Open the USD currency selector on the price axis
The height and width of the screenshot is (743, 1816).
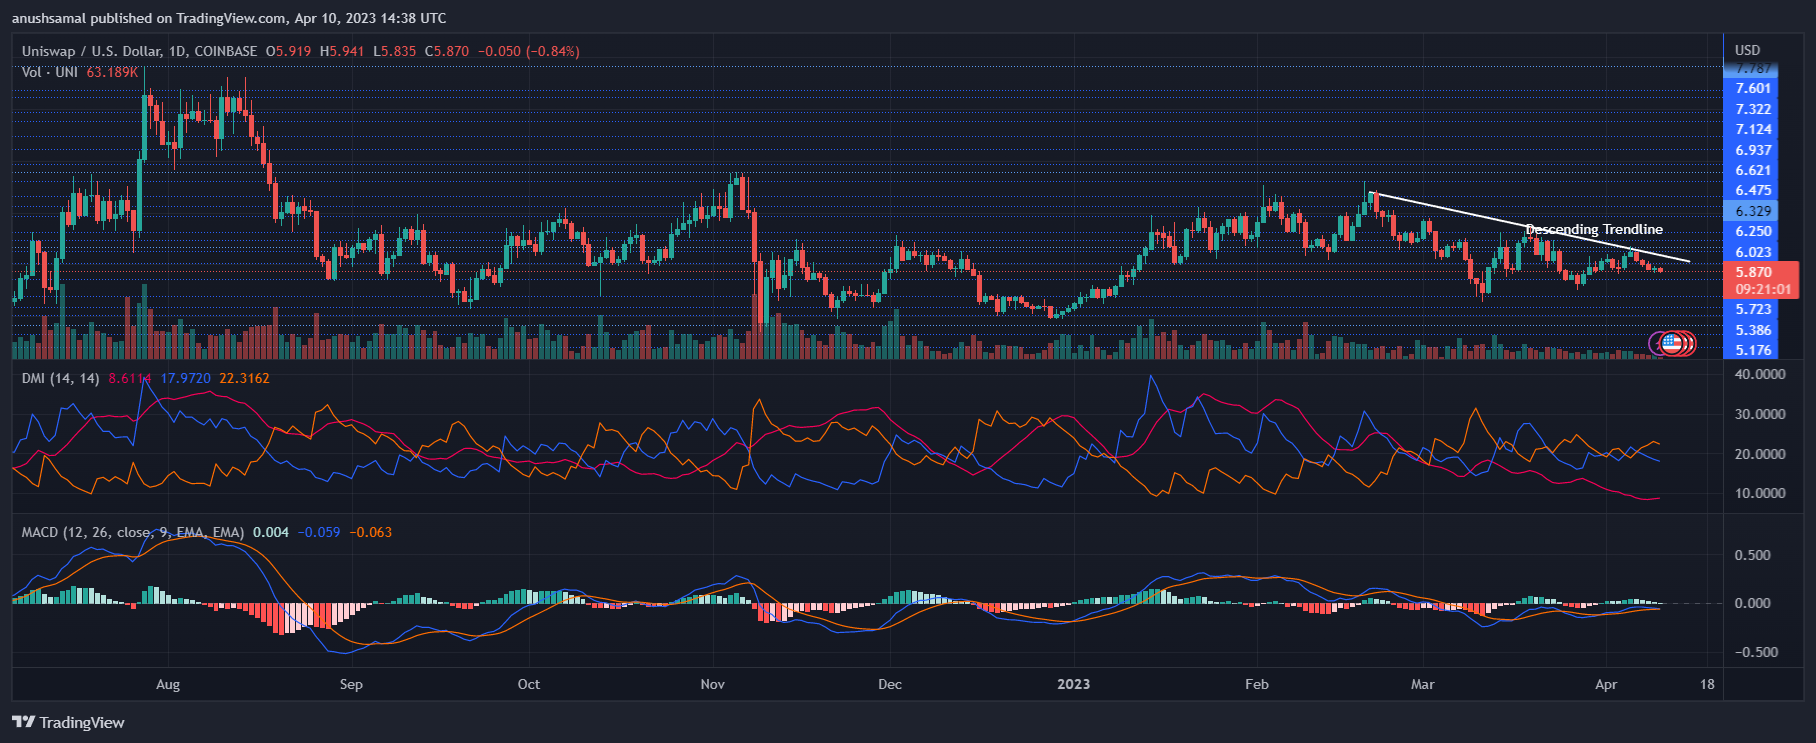coord(1747,50)
